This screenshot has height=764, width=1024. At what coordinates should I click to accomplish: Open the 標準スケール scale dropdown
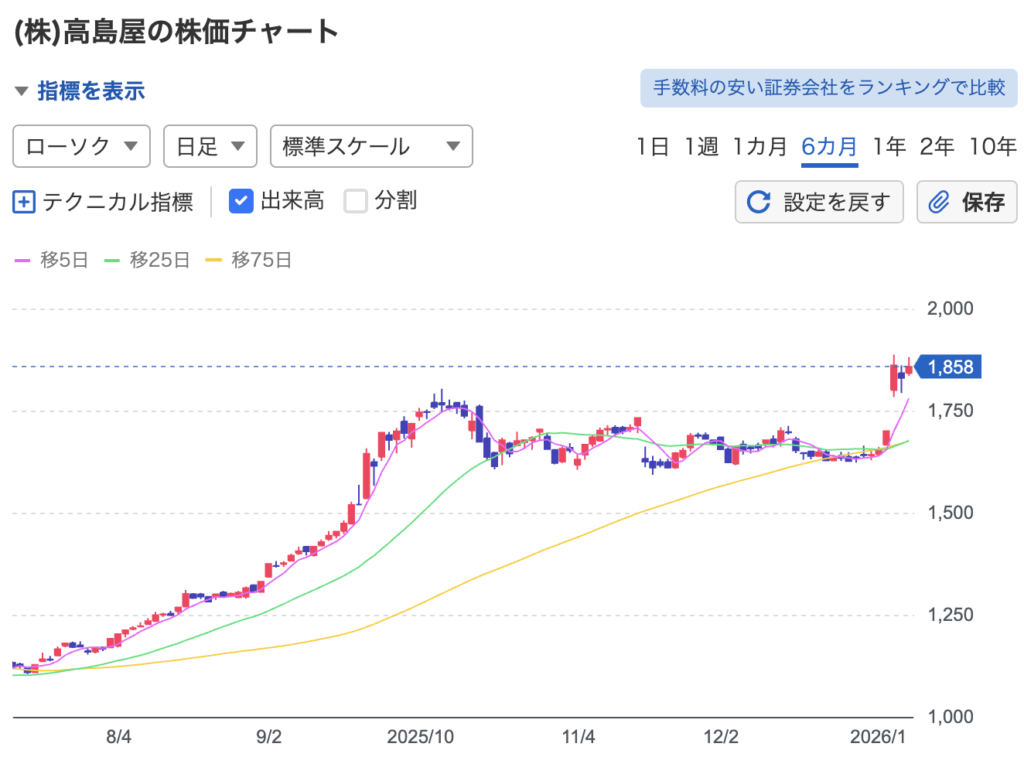click(371, 146)
